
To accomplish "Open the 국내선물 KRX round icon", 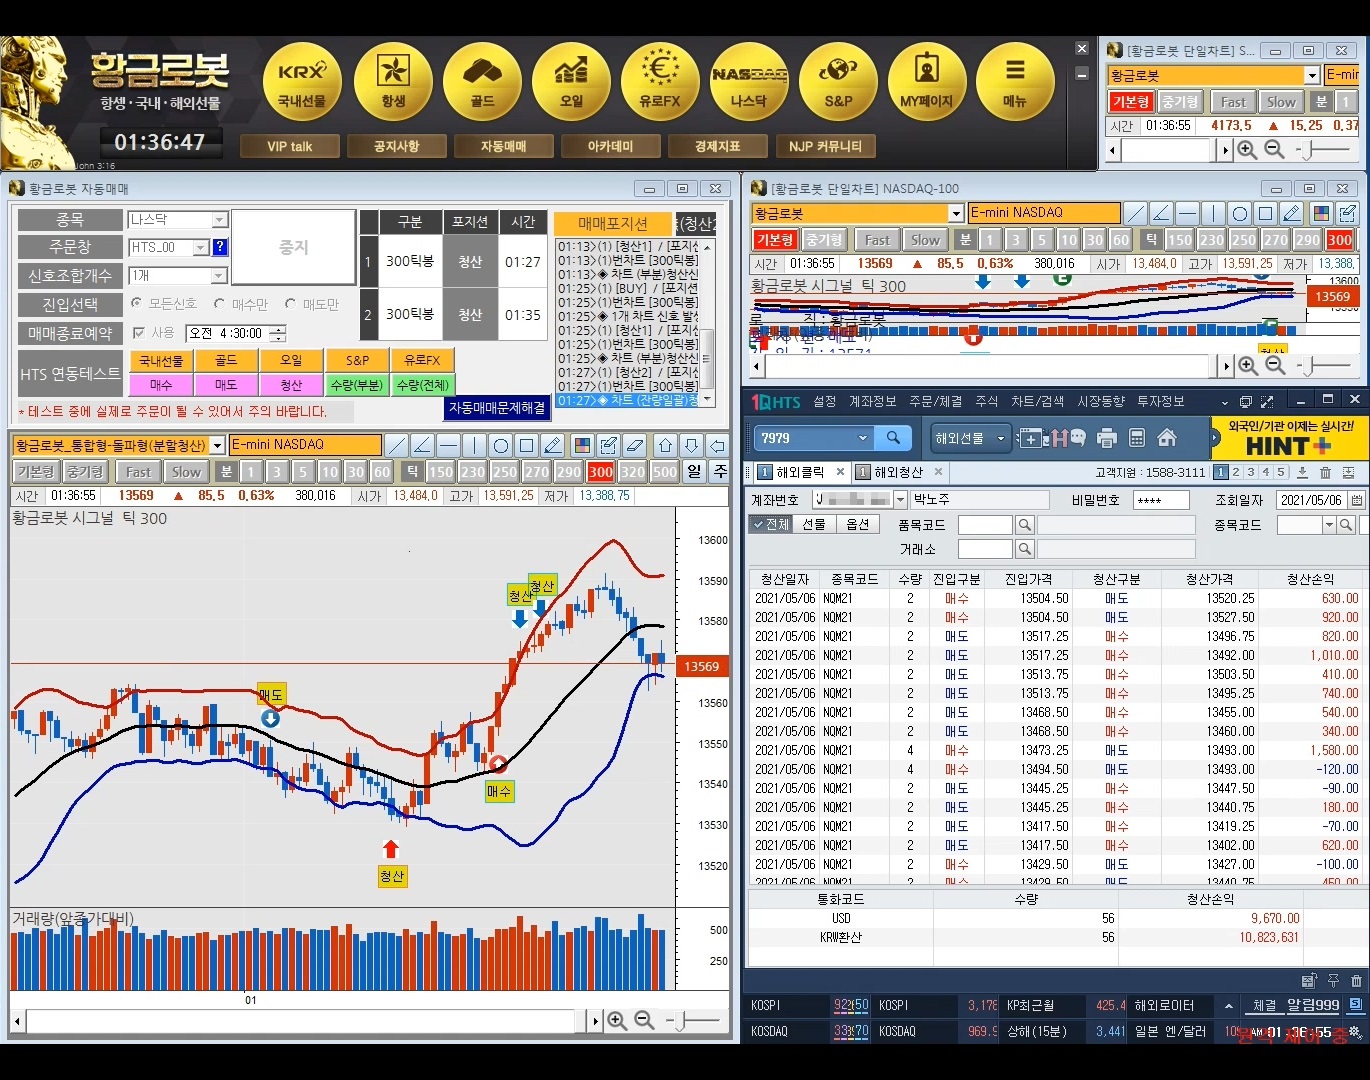I will click(x=302, y=83).
